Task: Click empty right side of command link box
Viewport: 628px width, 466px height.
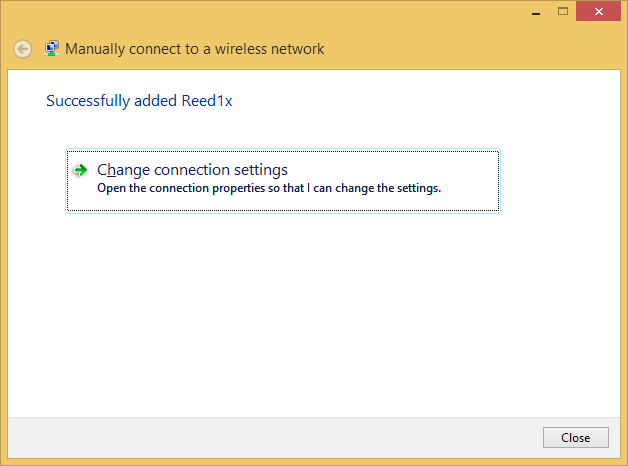Action: [470, 170]
